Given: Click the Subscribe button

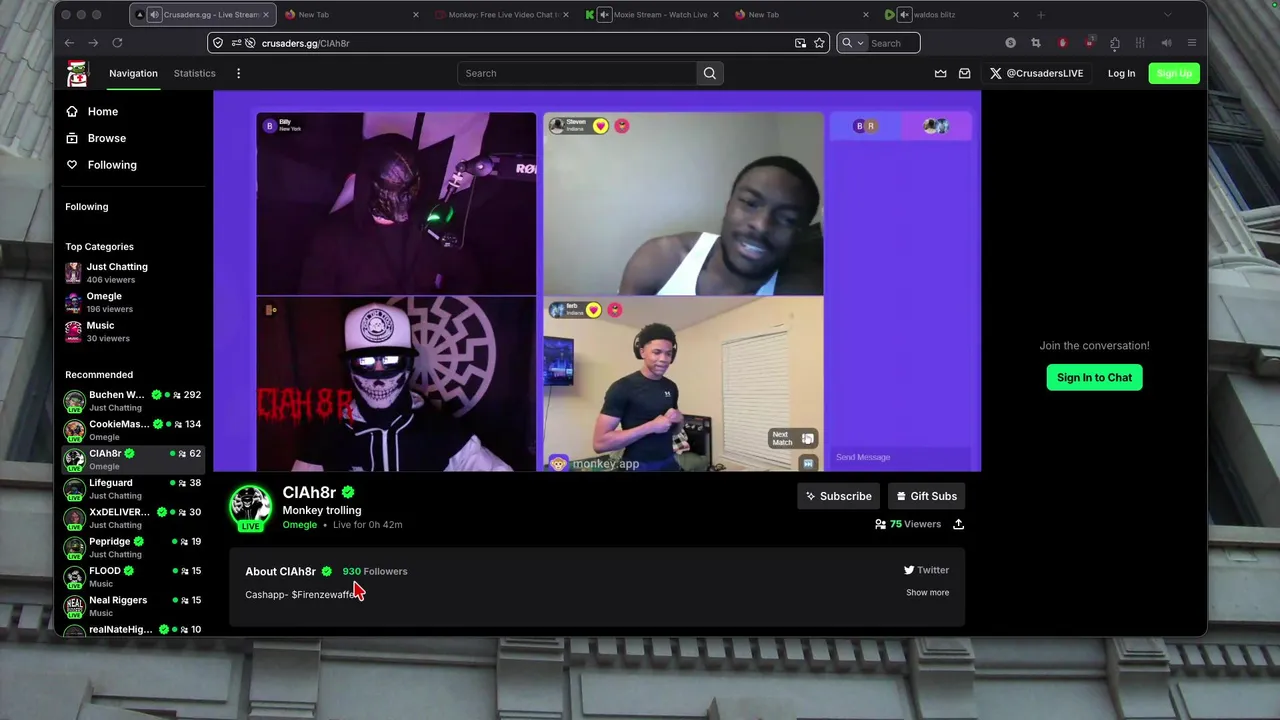Looking at the screenshot, I should [838, 496].
